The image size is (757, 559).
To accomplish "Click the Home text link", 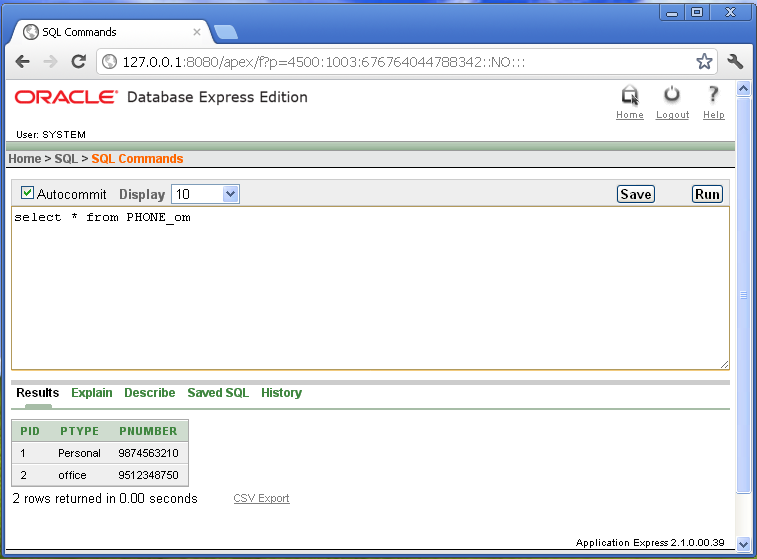I will 630,115.
